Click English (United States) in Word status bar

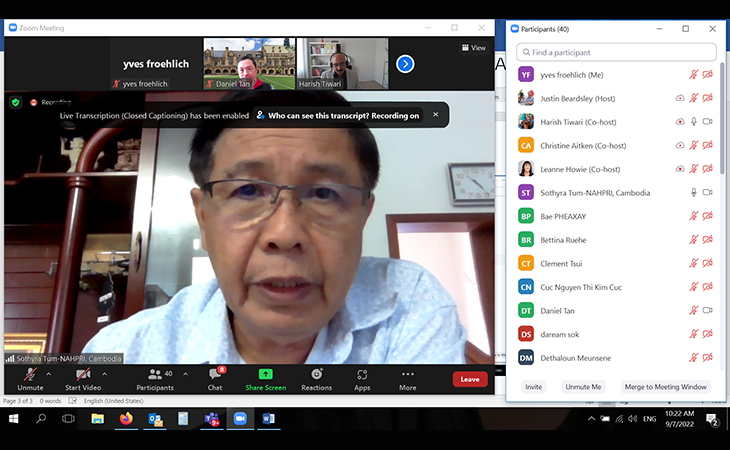click(113, 401)
